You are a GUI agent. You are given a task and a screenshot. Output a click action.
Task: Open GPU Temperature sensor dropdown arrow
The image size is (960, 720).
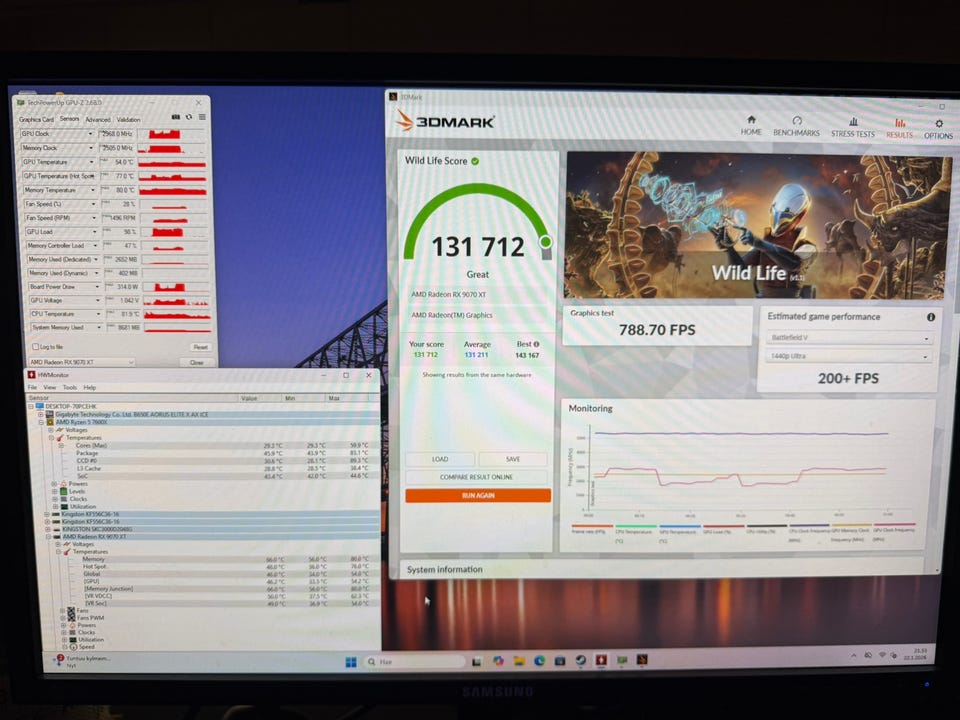pyautogui.click(x=92, y=162)
